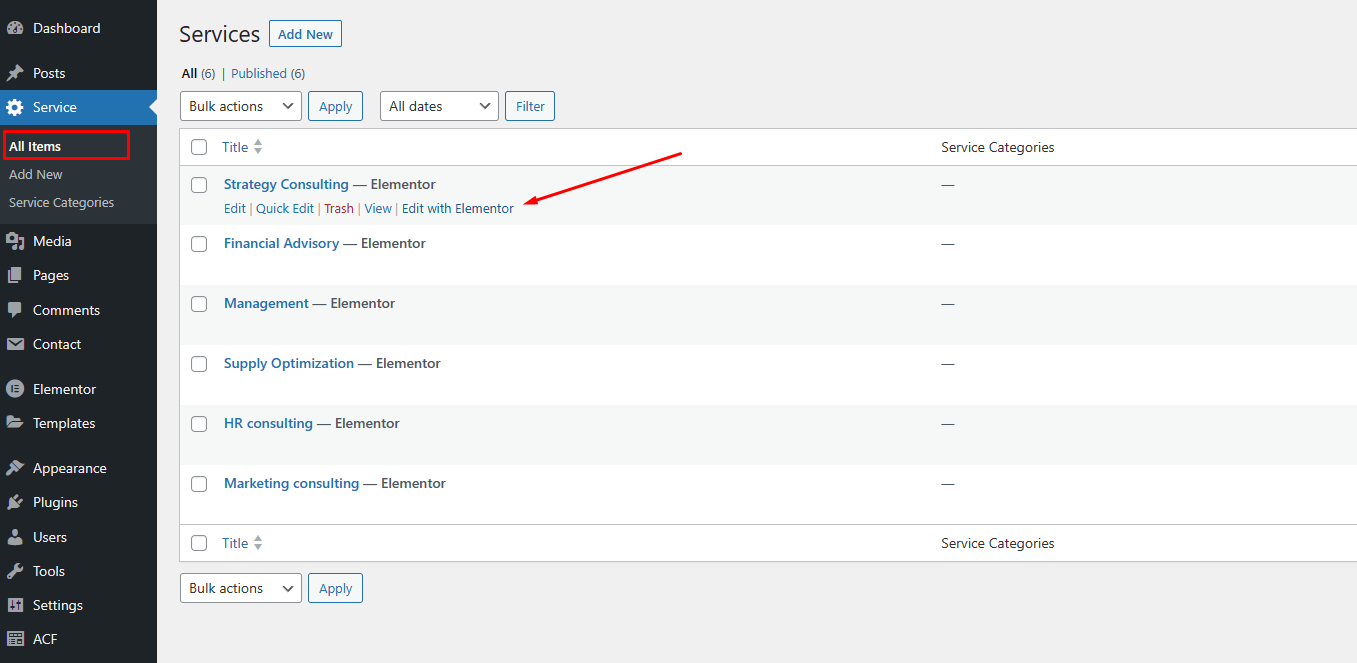The image size is (1357, 663).
Task: Click the Dashboard gauge icon in sidebar
Action: [x=15, y=29]
